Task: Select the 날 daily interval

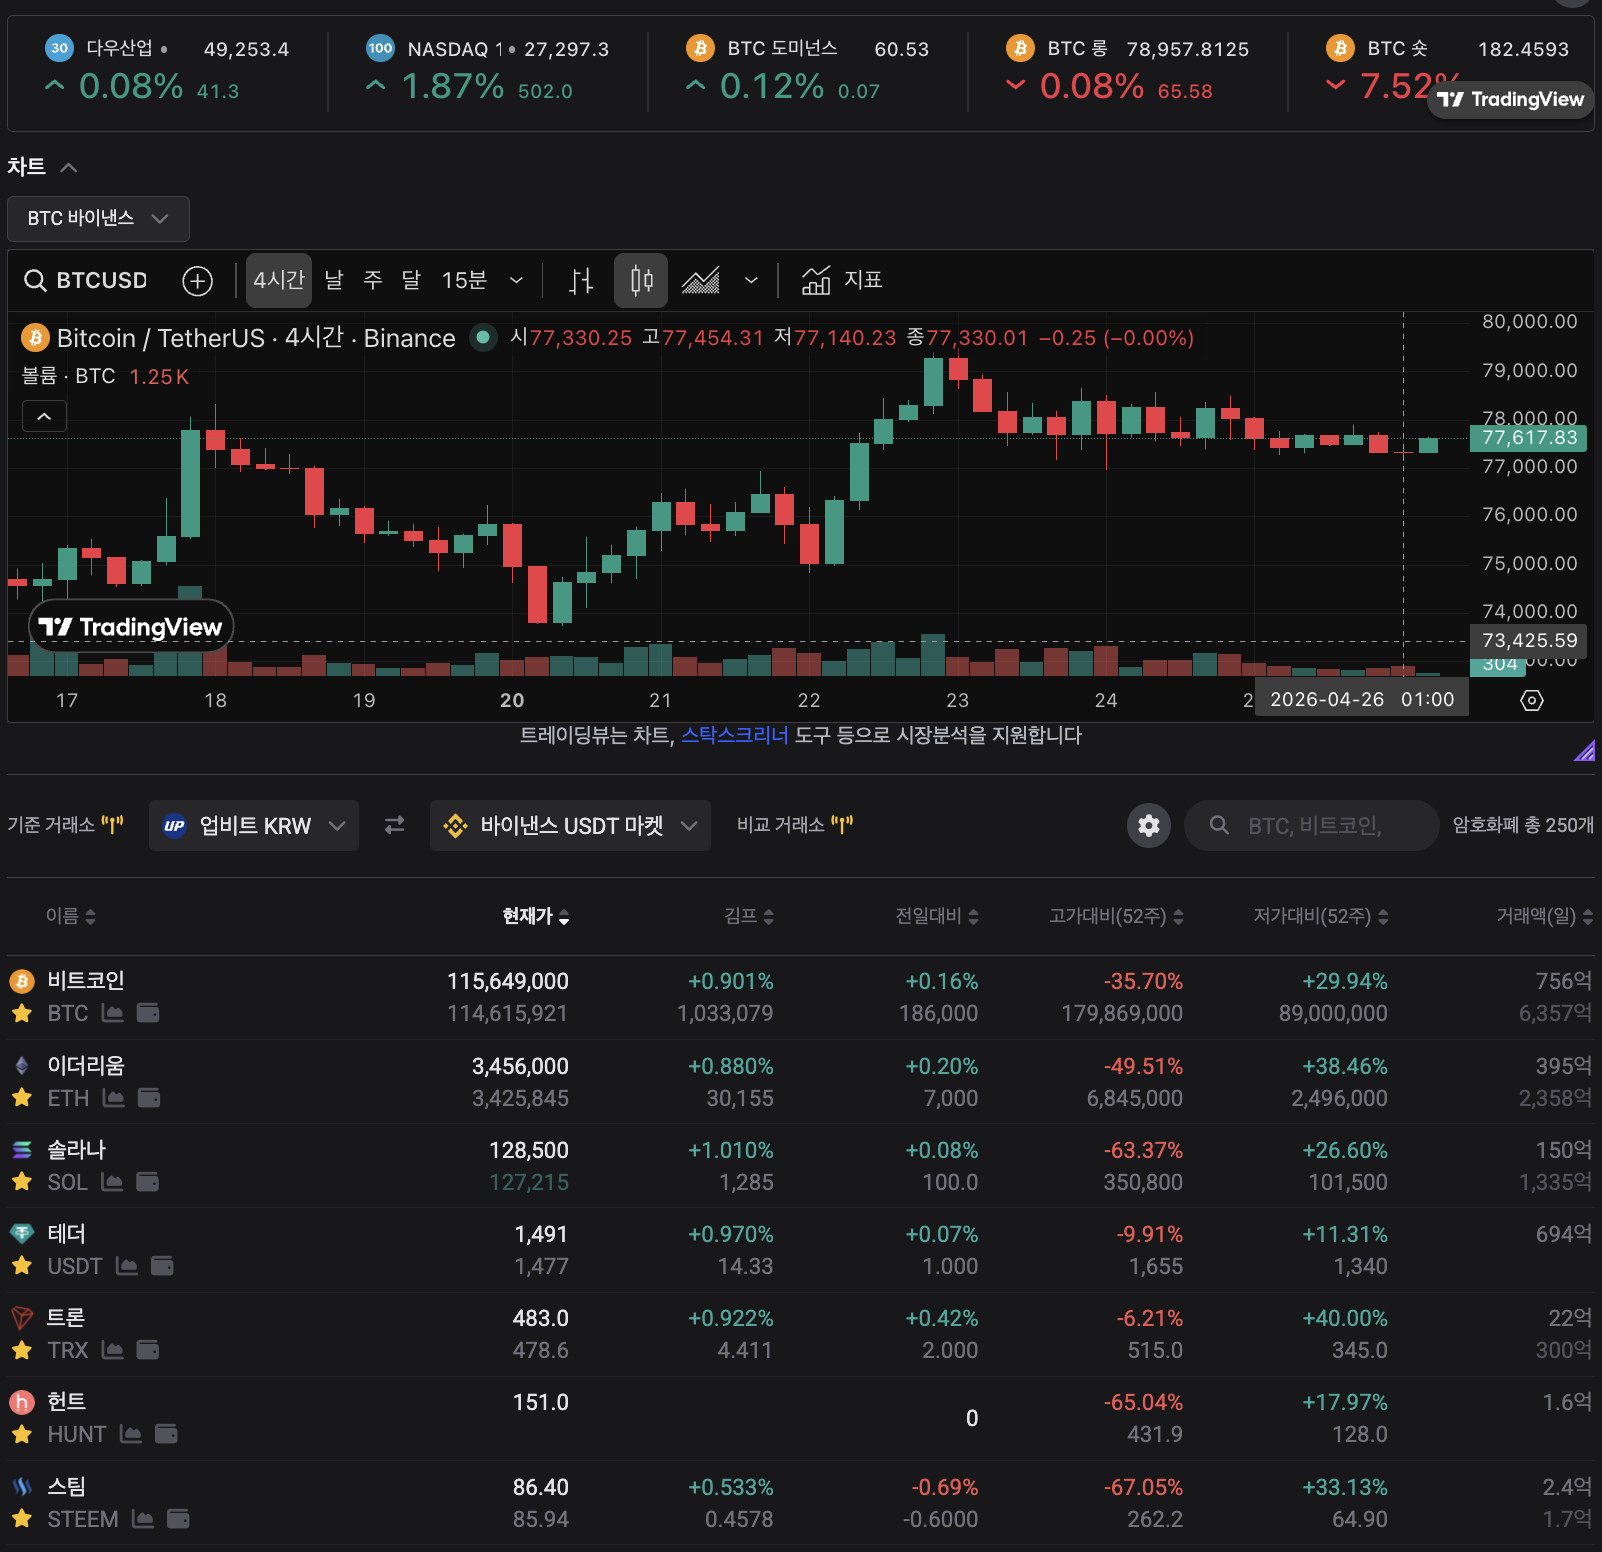Action: (334, 280)
